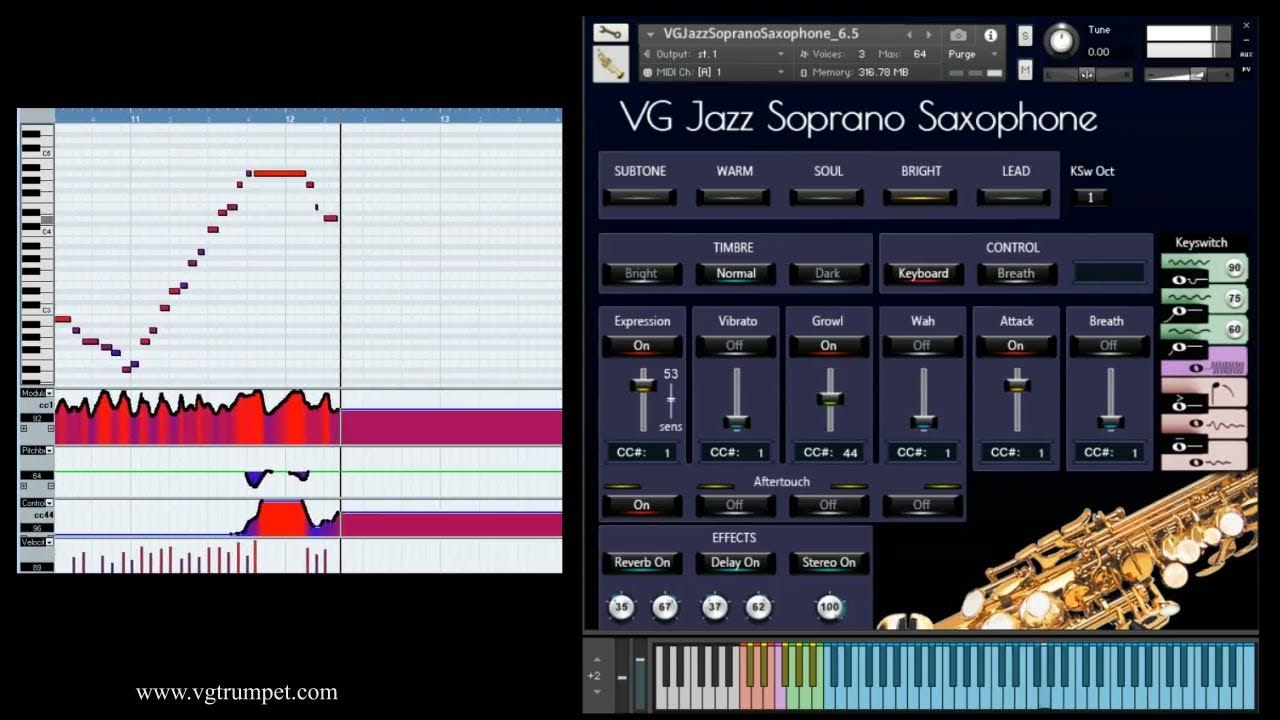Screen dimensions: 1280x720
Task: Select the WARM preset button
Action: [734, 197]
